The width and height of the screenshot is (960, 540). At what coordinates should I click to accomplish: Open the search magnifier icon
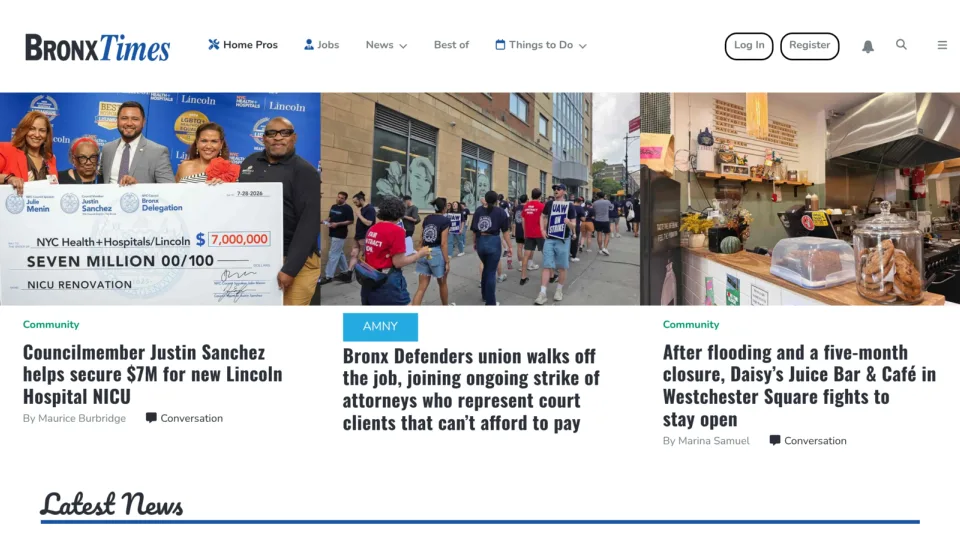(x=901, y=45)
